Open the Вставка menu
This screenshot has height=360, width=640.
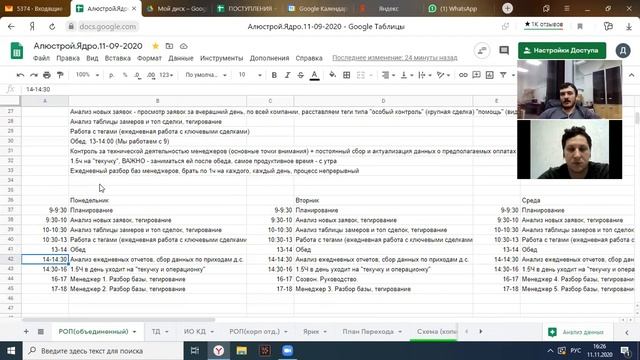point(118,58)
